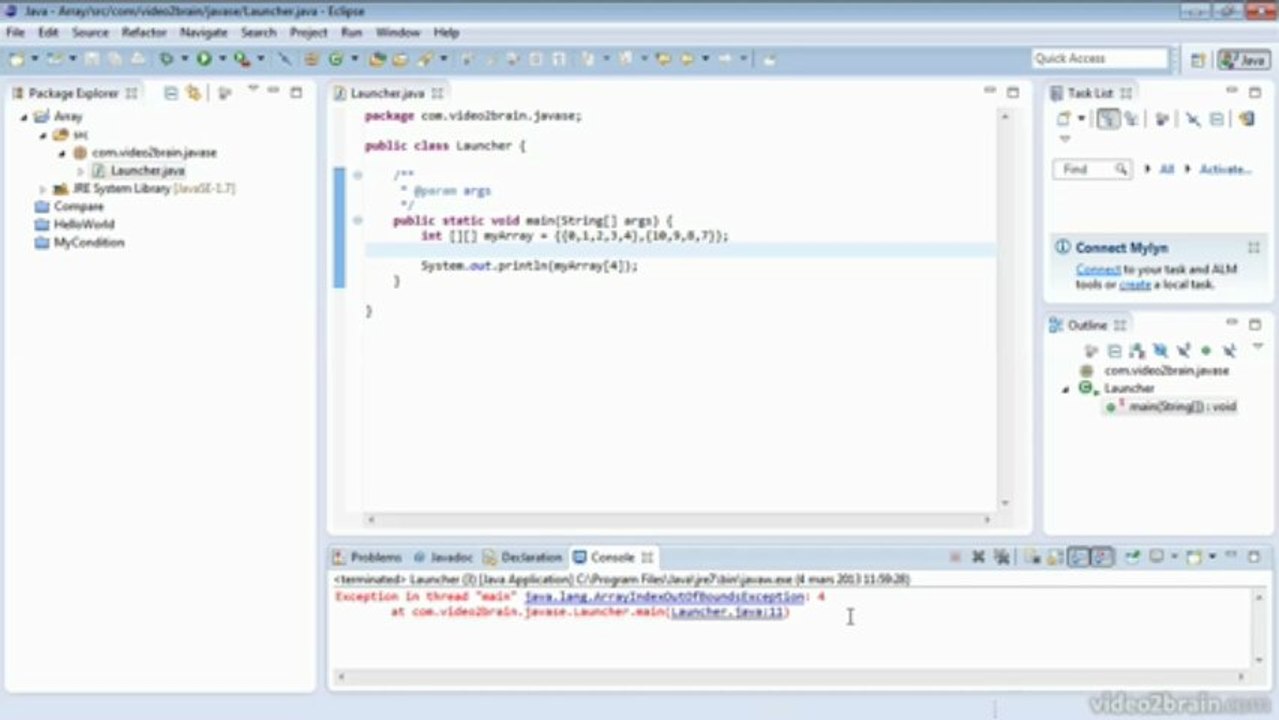Image resolution: width=1279 pixels, height=720 pixels.
Task: Click Remove Launch icon in Console
Action: [978, 557]
